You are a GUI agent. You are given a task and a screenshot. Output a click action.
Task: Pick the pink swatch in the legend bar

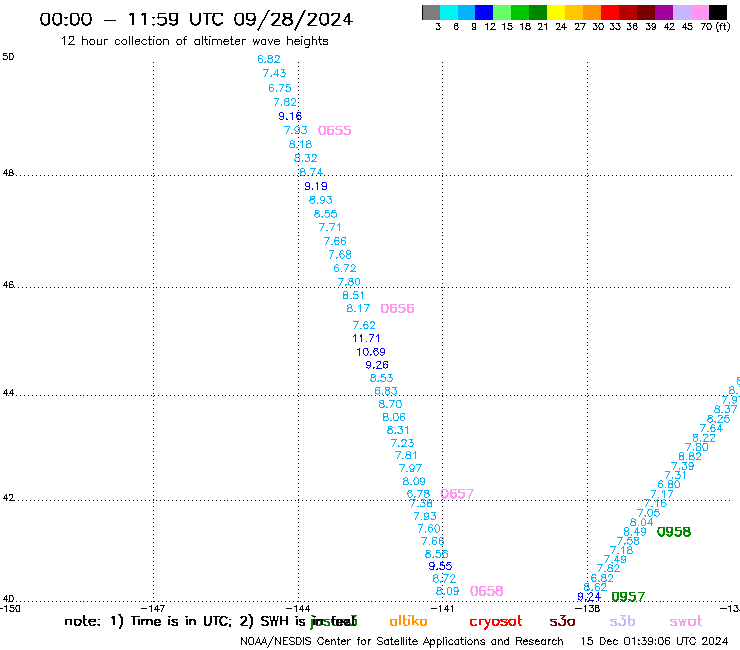click(x=699, y=12)
